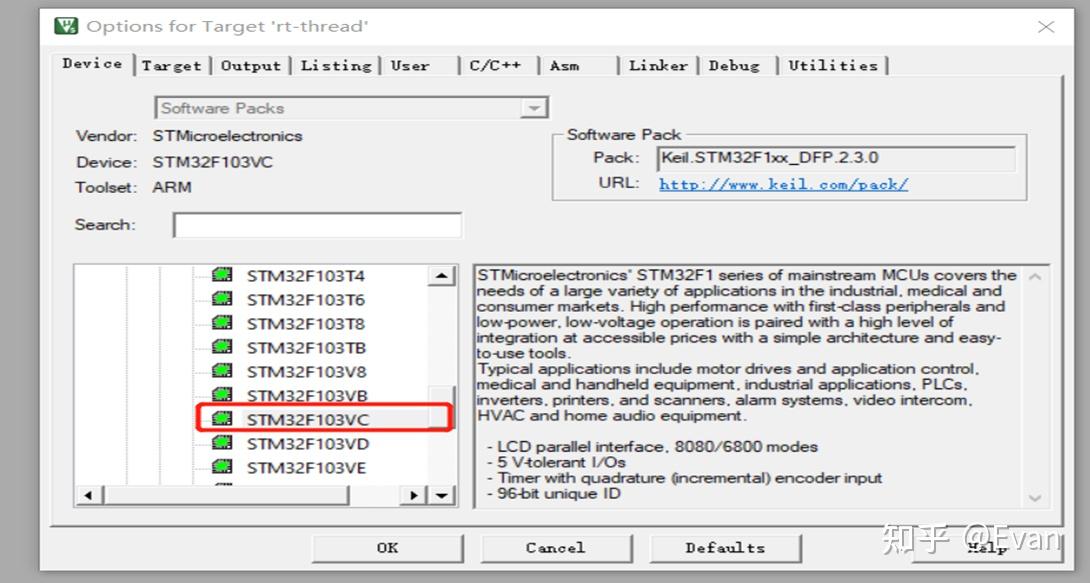1090x583 pixels.
Task: Open the Debug tab
Action: click(736, 64)
